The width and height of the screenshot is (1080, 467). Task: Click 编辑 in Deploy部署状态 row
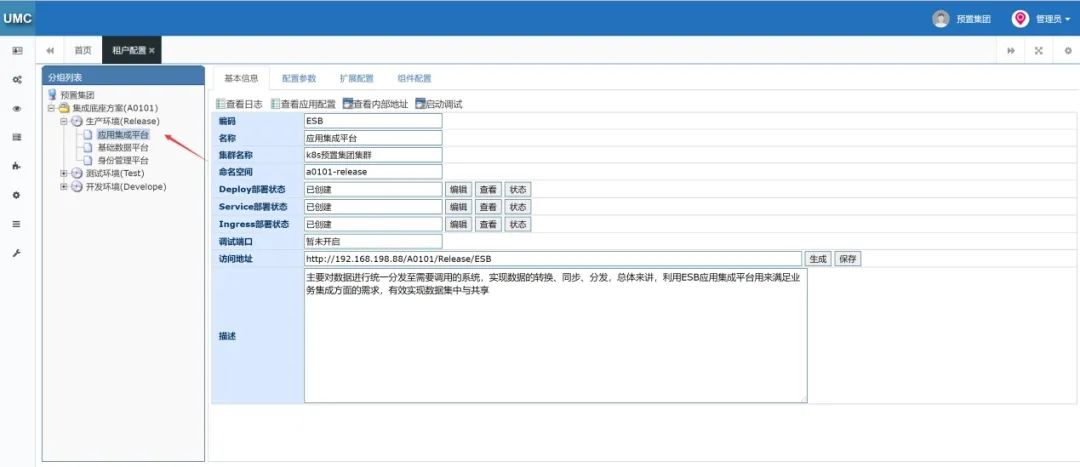pyautogui.click(x=458, y=189)
